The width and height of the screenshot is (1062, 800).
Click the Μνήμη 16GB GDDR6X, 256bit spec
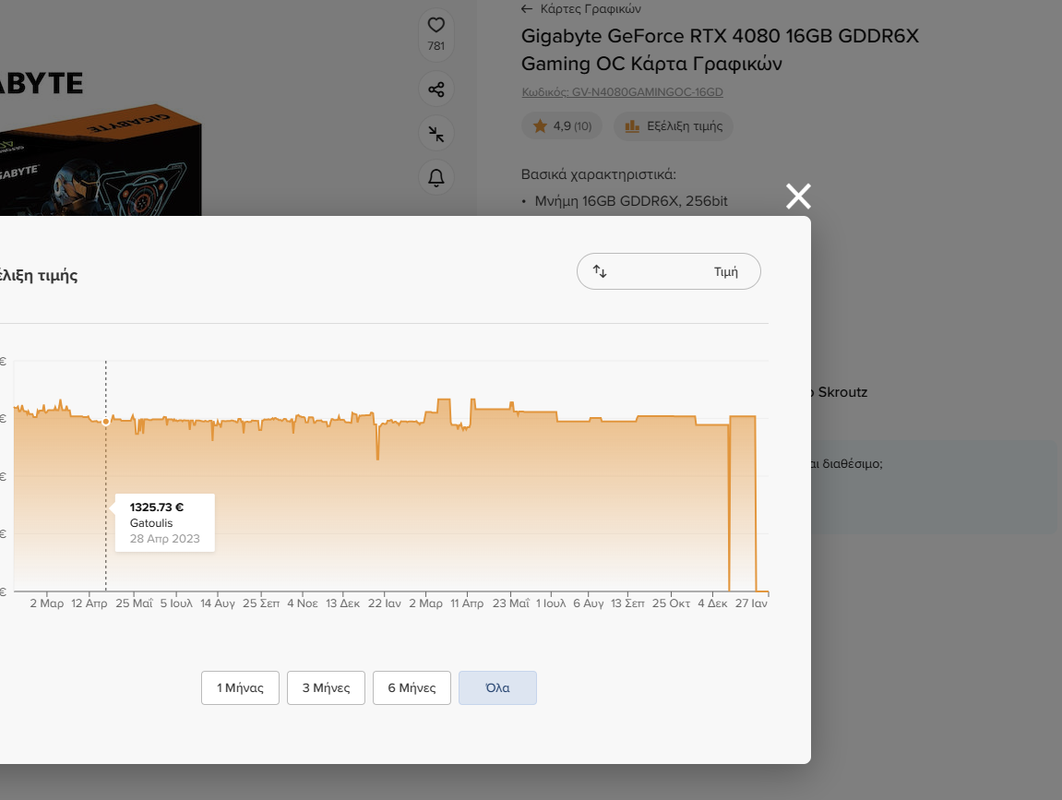pyautogui.click(x=631, y=201)
